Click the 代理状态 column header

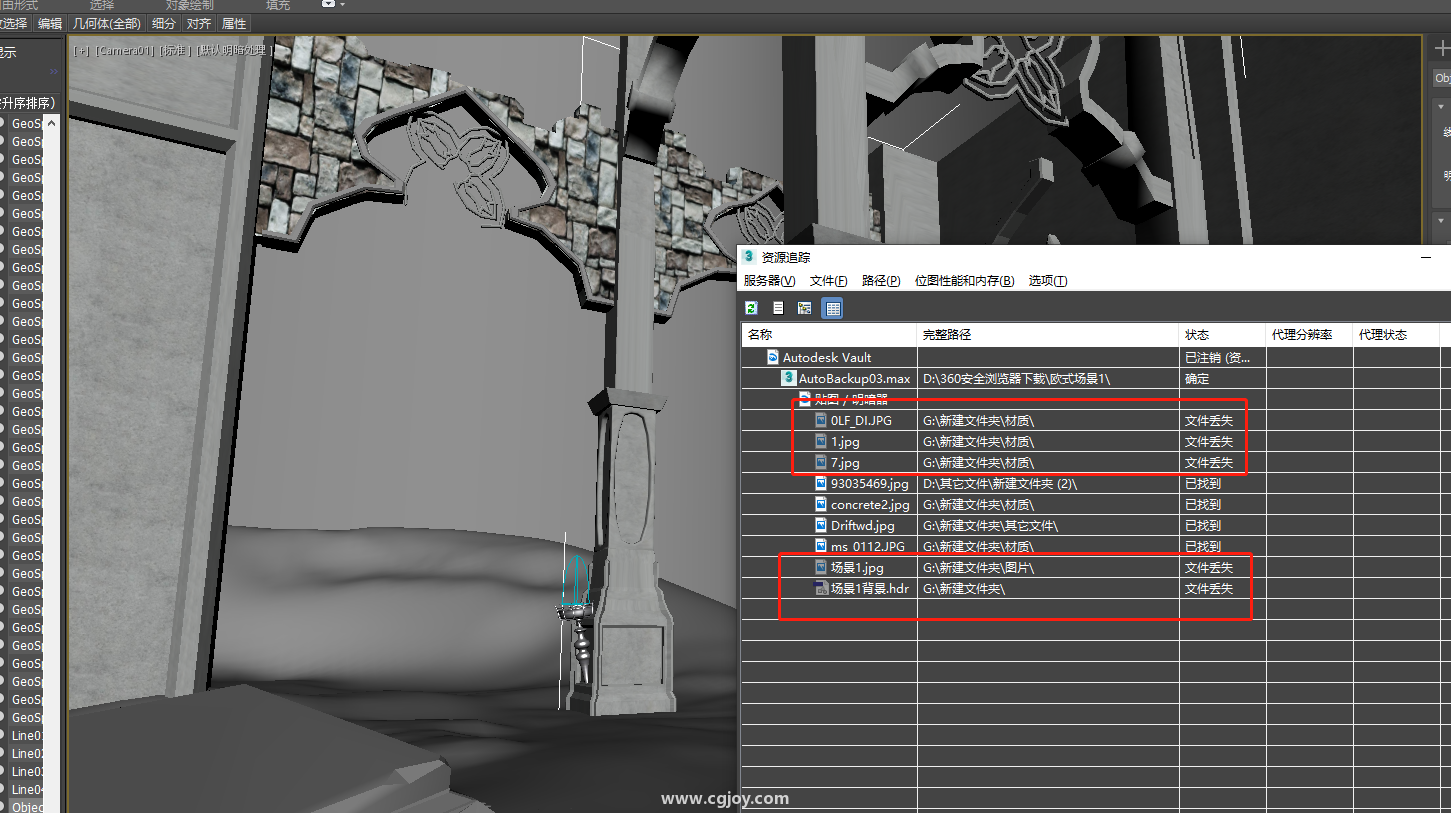[x=1396, y=335]
